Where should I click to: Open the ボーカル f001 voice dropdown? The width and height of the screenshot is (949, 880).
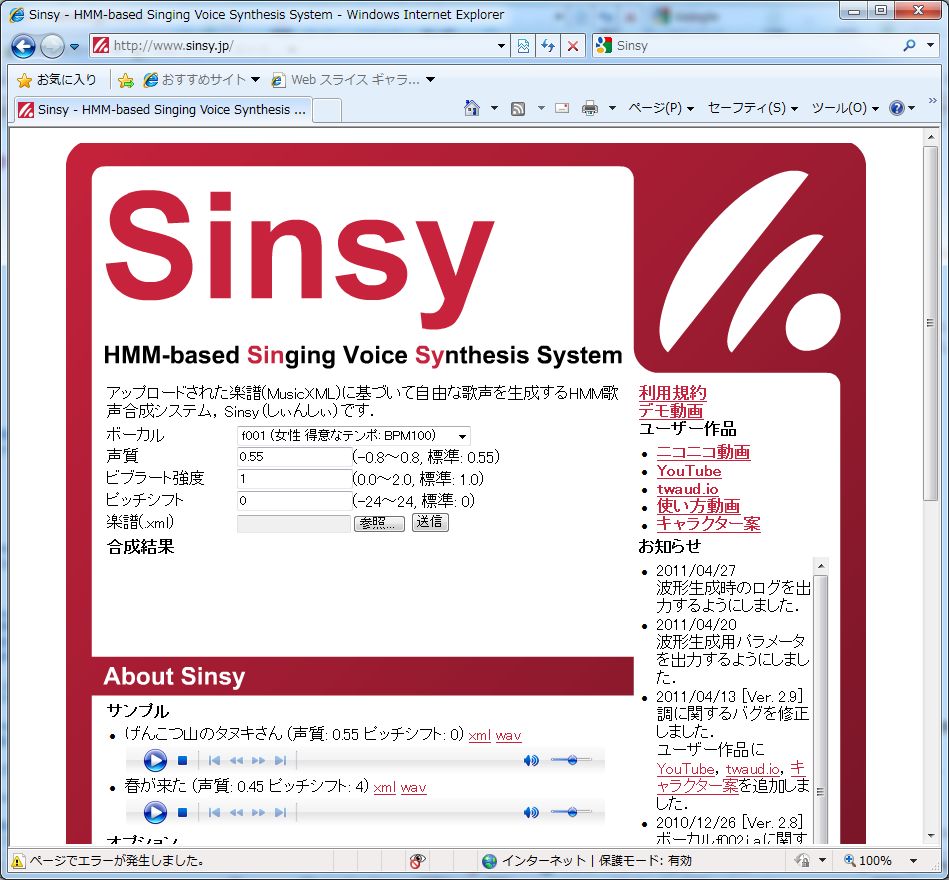(x=353, y=436)
